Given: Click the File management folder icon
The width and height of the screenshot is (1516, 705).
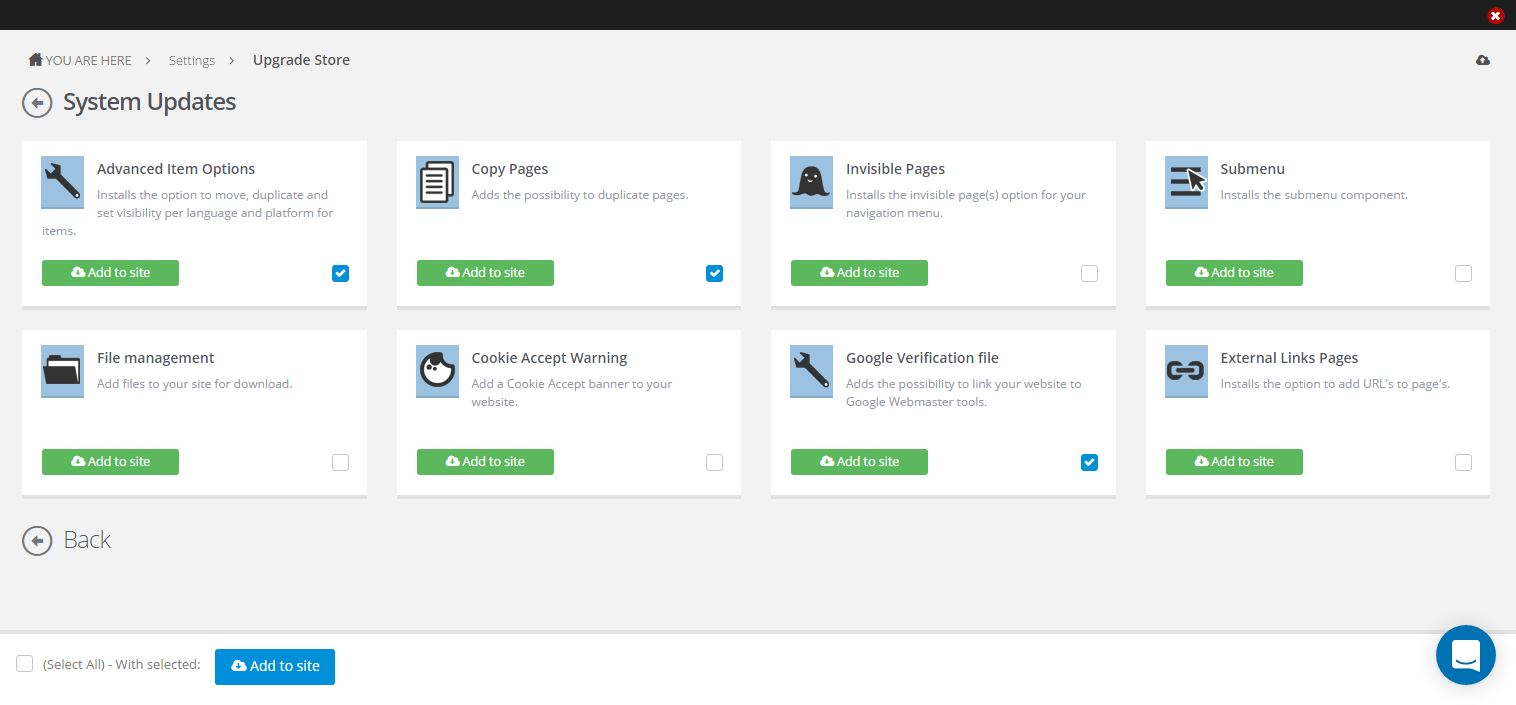Looking at the screenshot, I should tap(62, 371).
